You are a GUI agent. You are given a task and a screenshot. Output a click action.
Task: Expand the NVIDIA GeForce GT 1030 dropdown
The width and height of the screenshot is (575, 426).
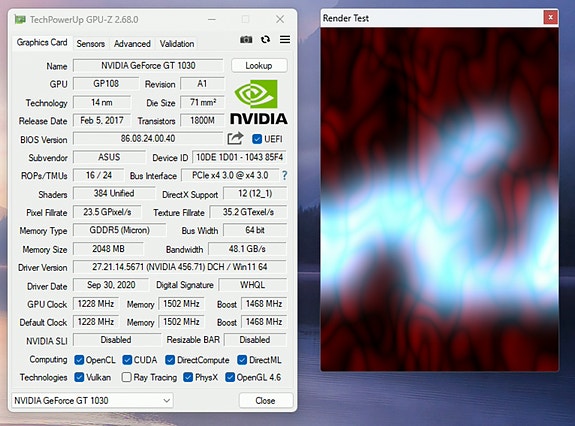coord(92,401)
